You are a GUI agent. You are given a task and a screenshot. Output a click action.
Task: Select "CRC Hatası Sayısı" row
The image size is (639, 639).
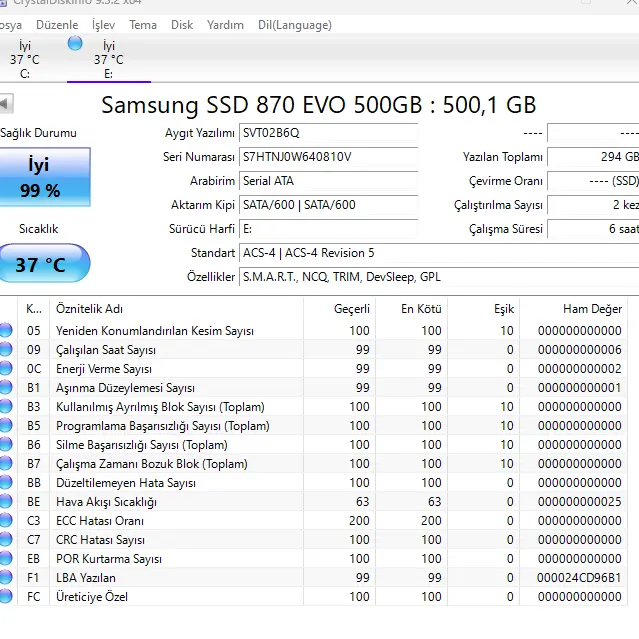tap(313, 540)
